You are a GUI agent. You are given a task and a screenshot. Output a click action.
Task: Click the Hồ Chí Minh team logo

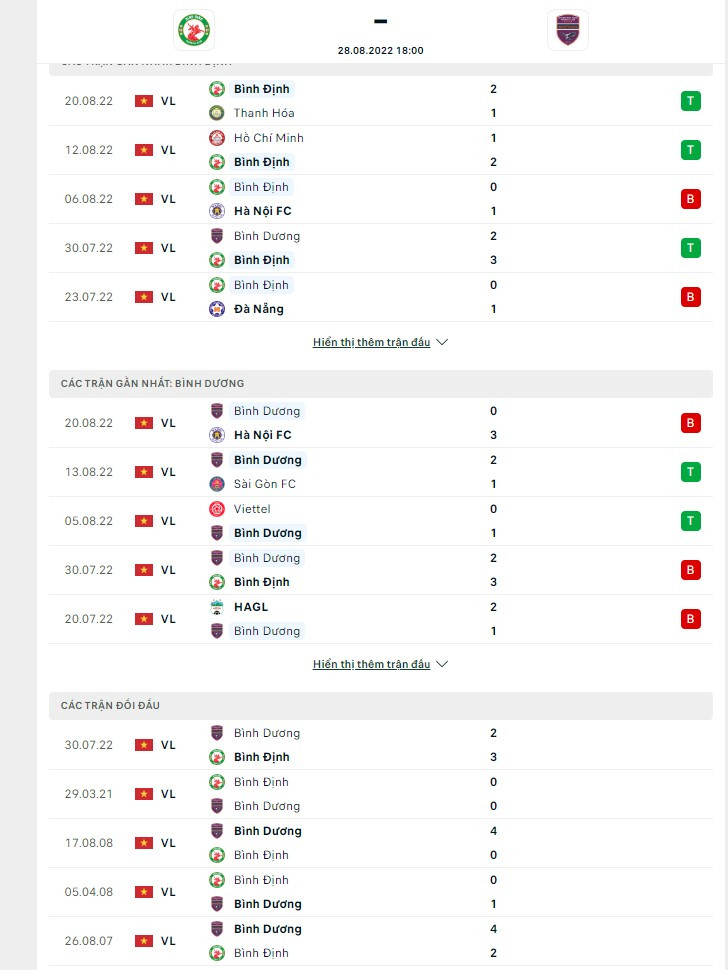(x=217, y=138)
